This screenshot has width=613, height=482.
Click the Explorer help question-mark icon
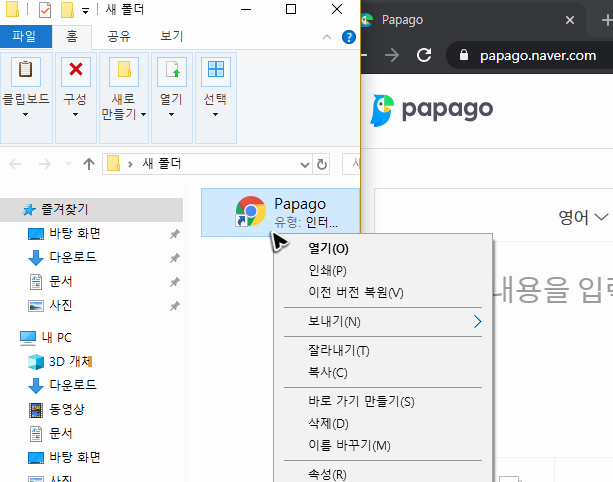(x=348, y=37)
